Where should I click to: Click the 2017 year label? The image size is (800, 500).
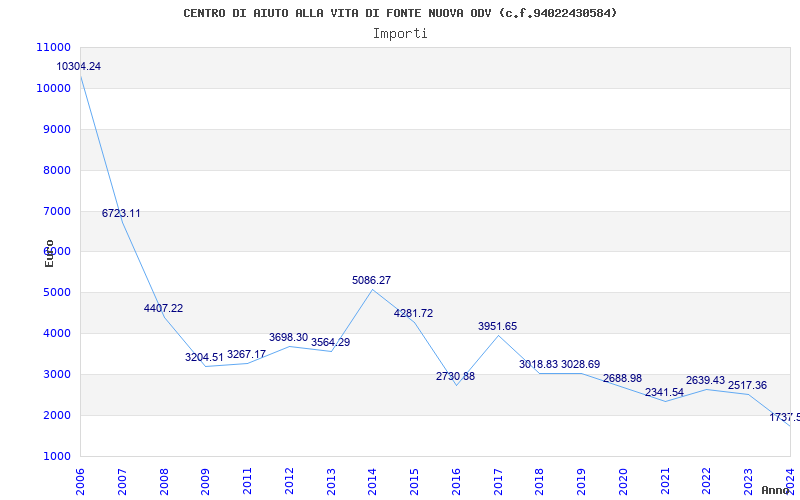pos(498,480)
